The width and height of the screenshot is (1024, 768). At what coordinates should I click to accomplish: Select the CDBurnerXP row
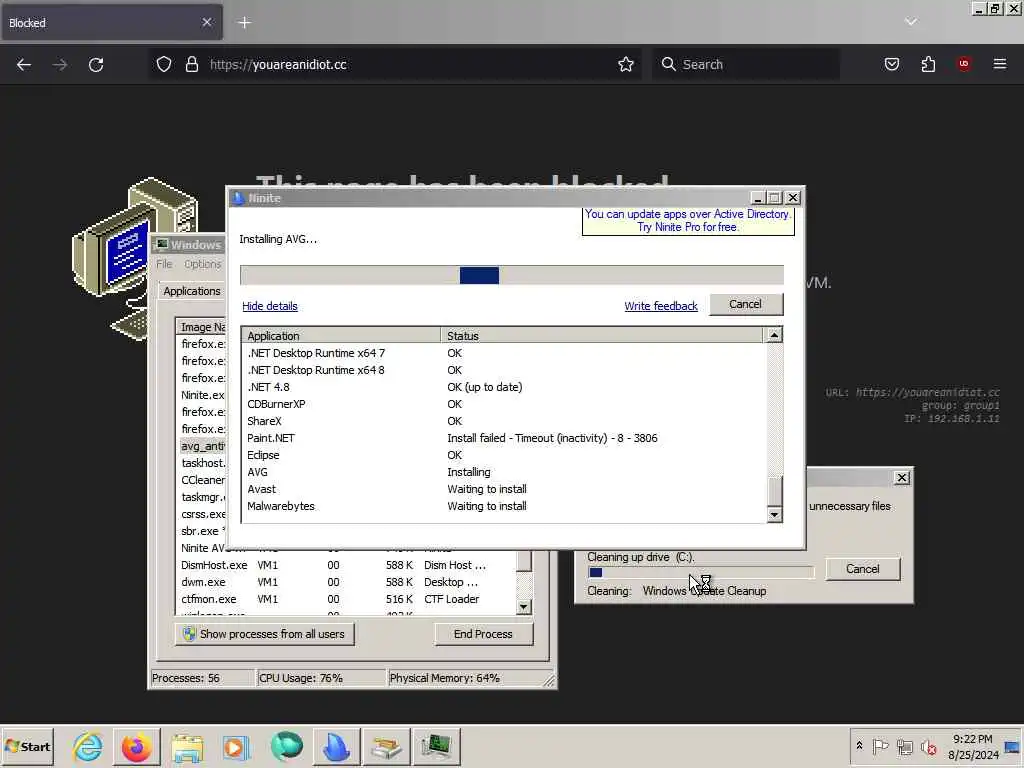tap(503, 404)
